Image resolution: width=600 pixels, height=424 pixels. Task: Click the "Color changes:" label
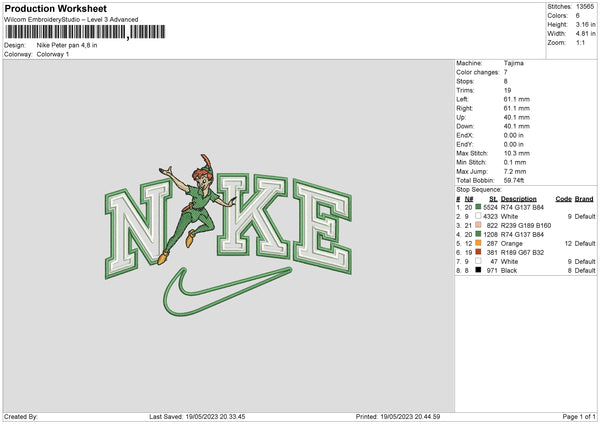[x=478, y=72]
